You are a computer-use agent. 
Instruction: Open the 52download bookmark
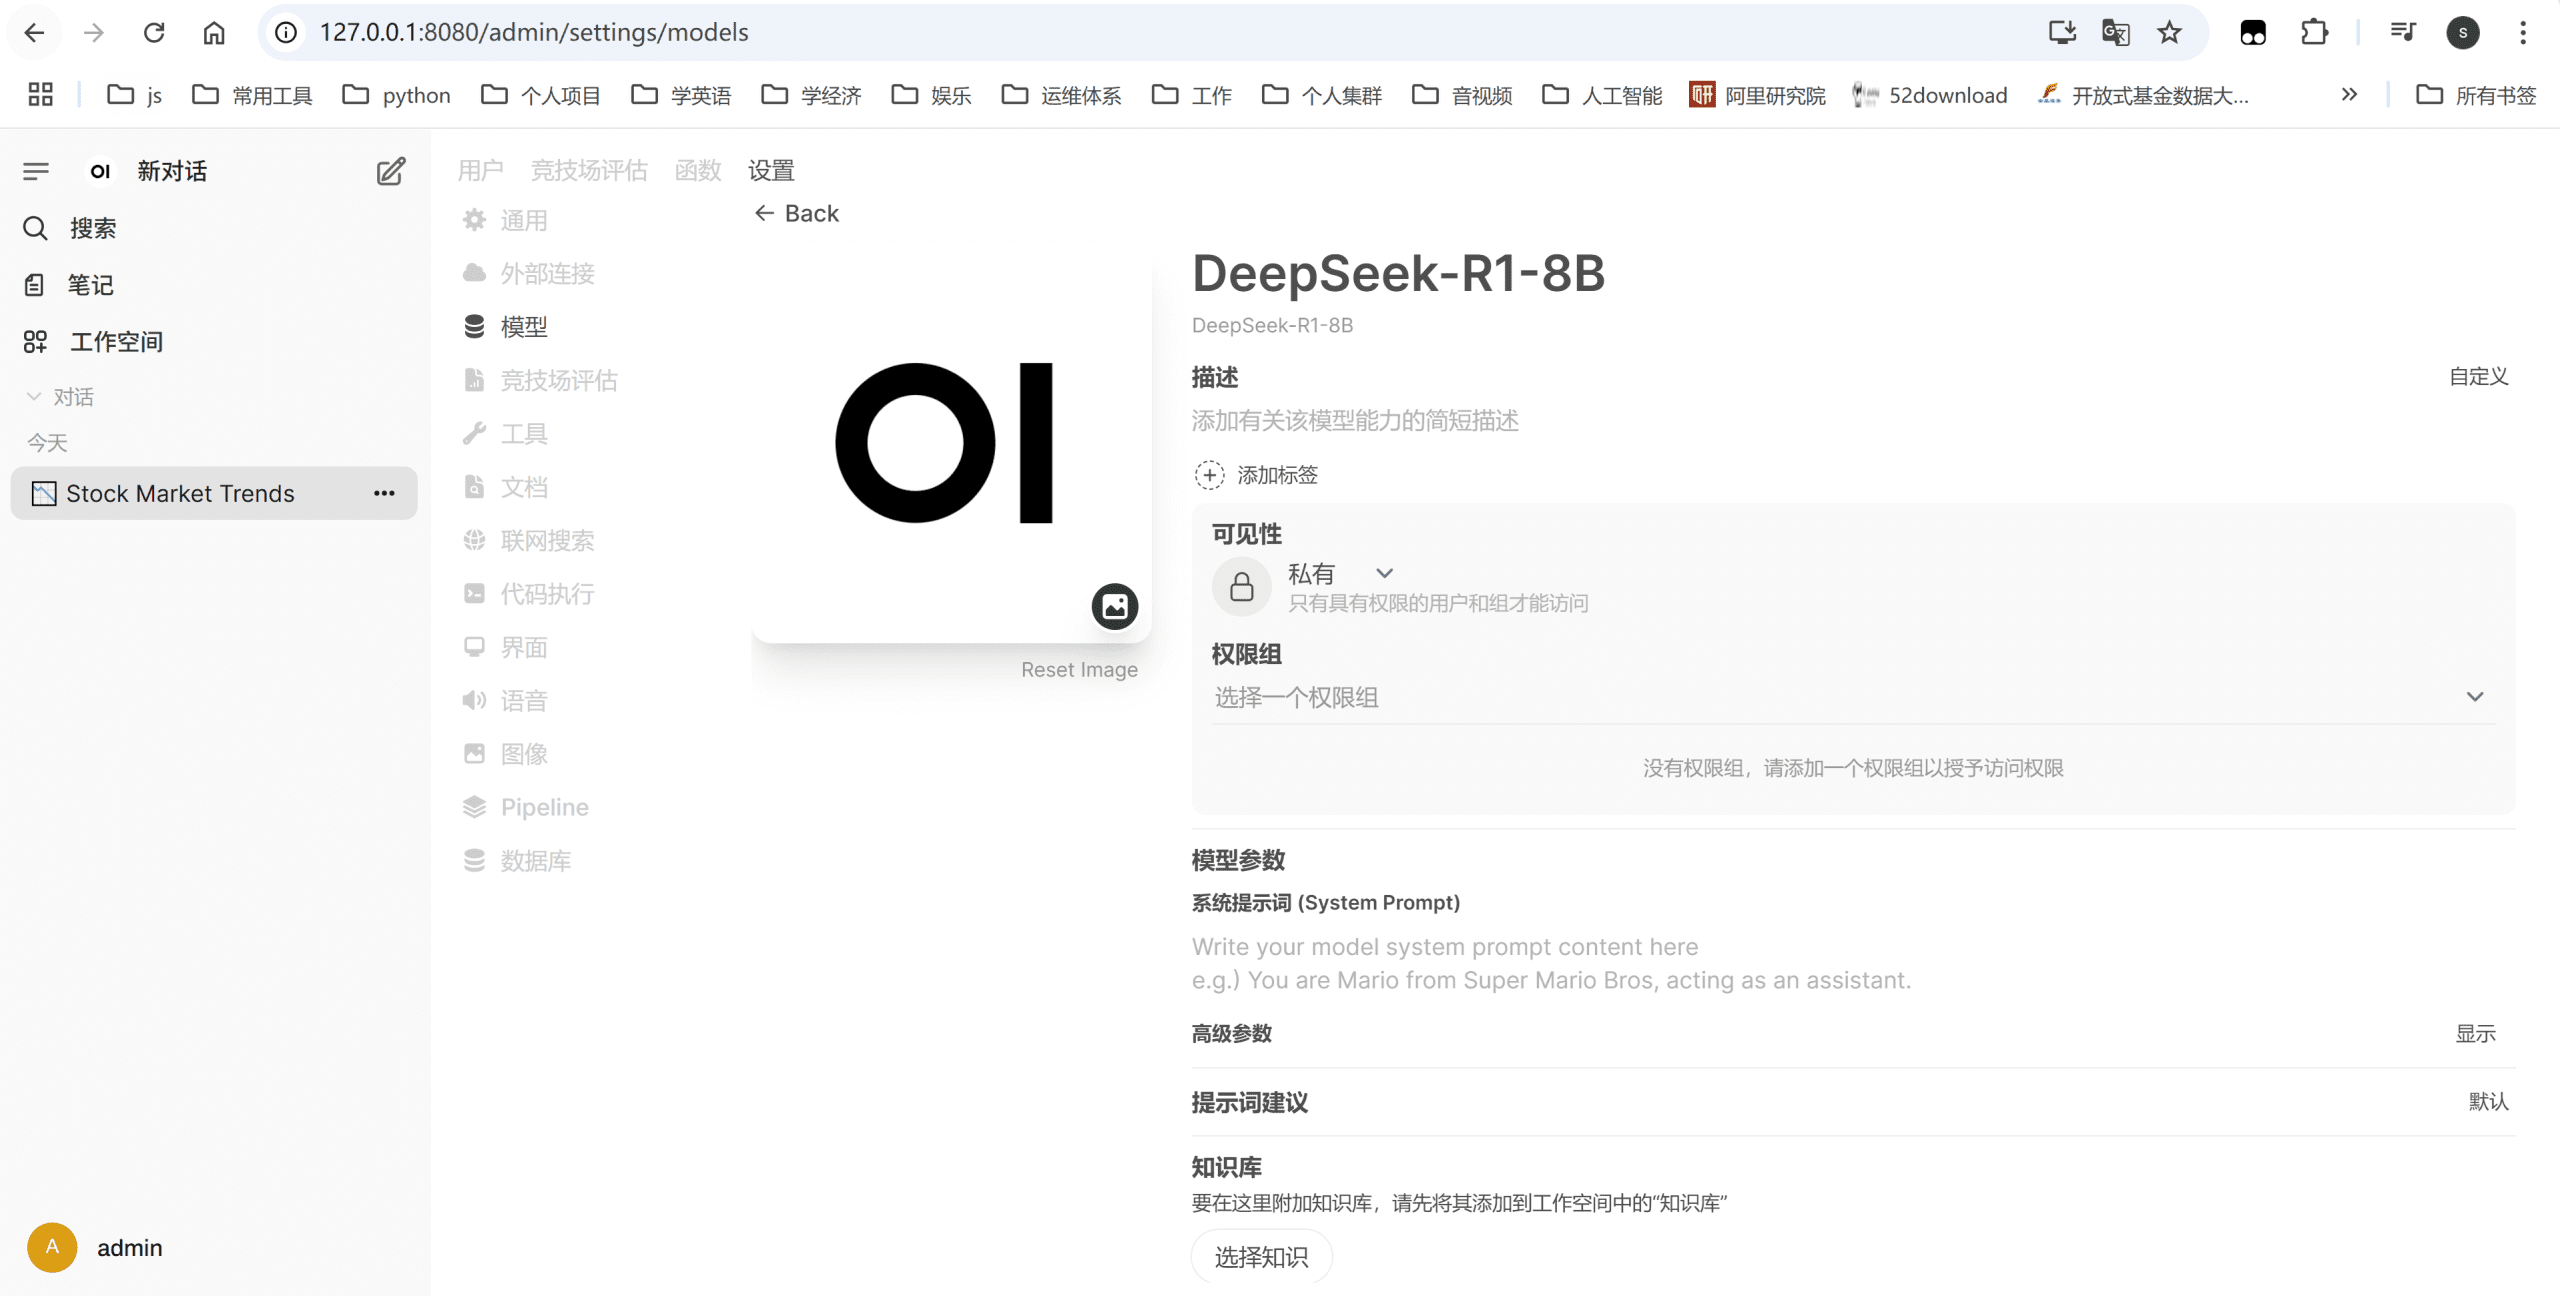tap(1930, 95)
